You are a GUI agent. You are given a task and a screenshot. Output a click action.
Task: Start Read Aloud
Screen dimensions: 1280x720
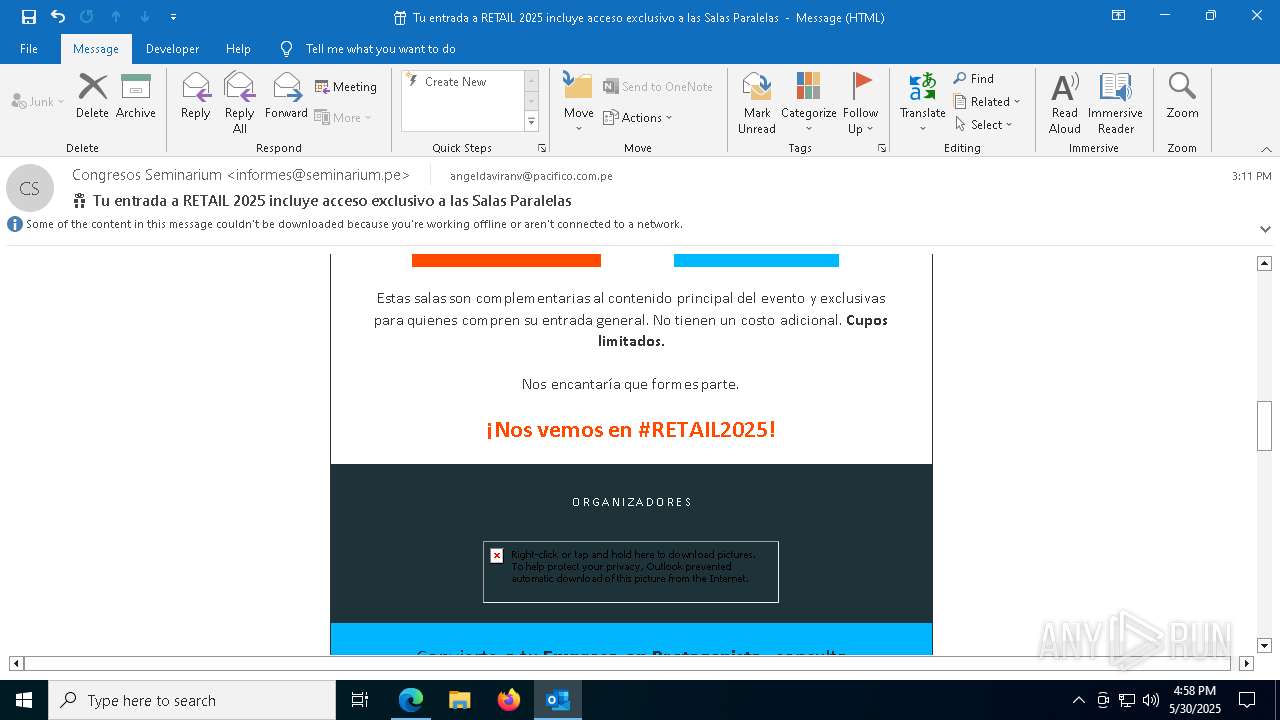(x=1065, y=102)
